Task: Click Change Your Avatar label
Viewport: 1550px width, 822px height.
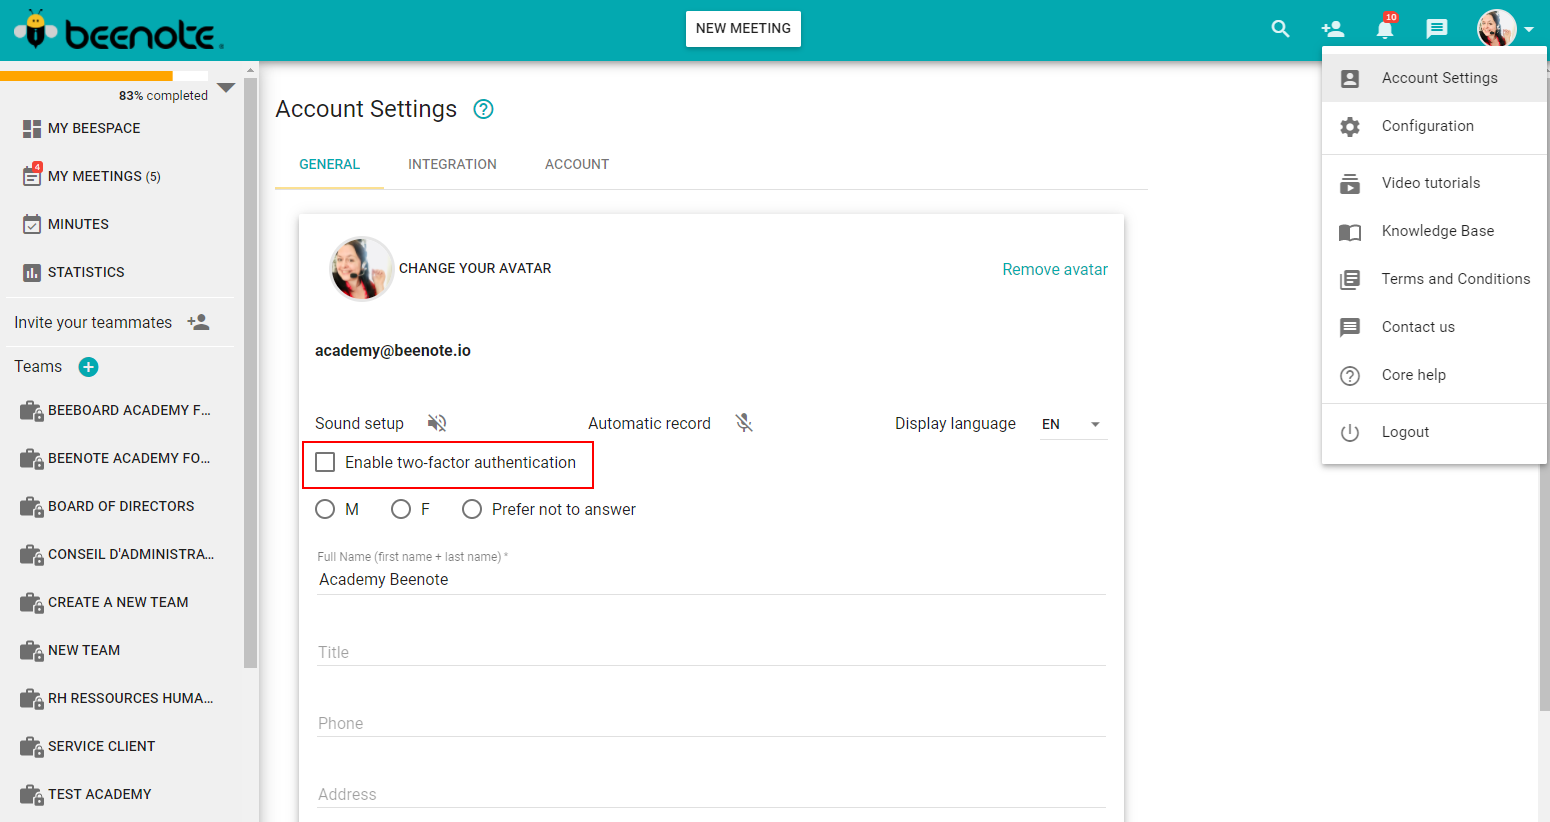Action: tap(475, 268)
